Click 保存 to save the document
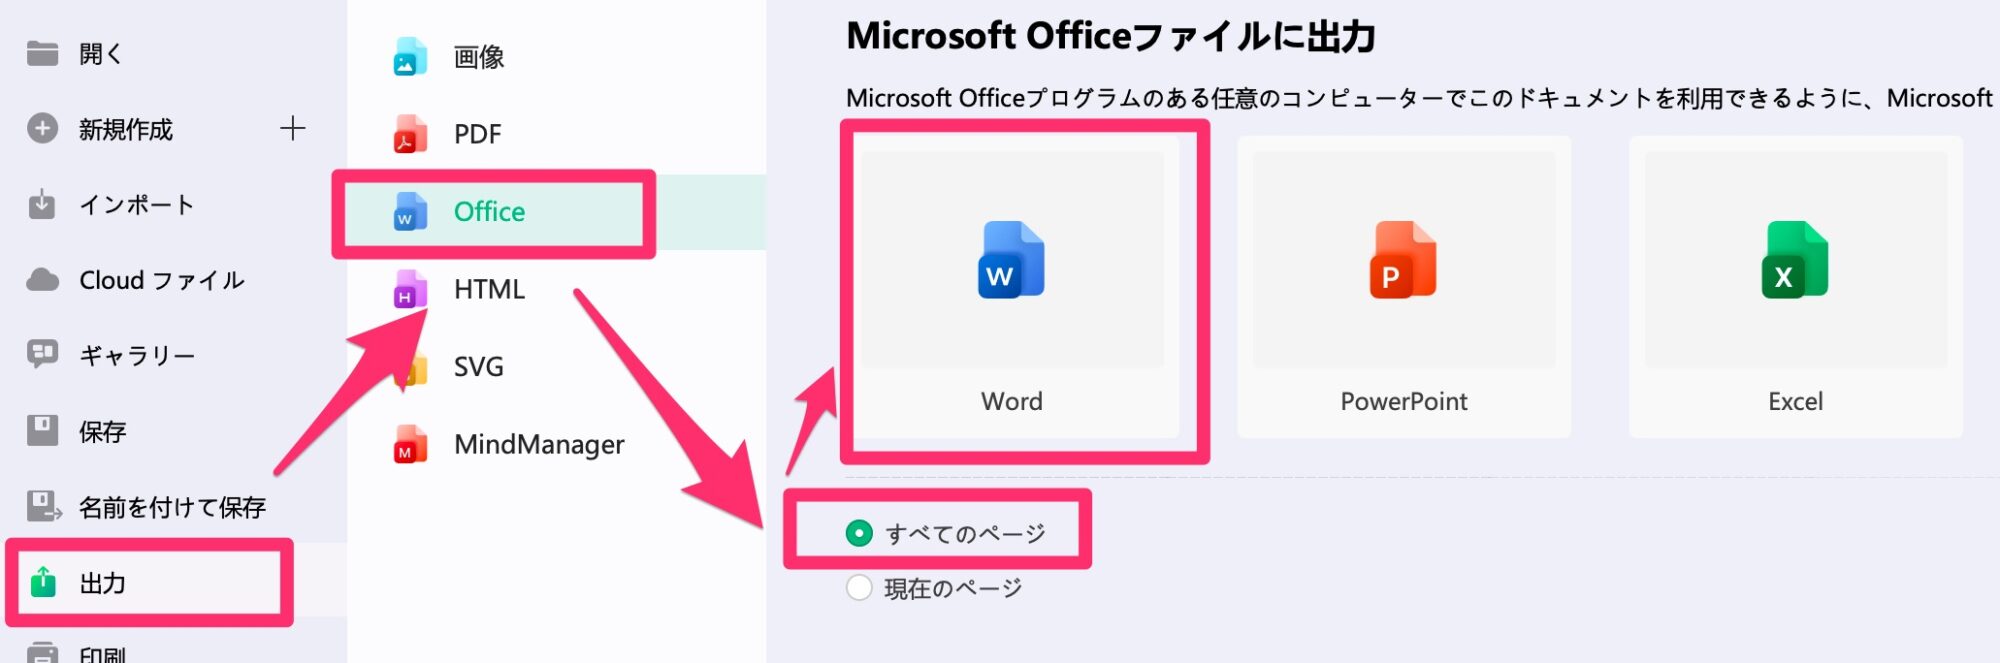This screenshot has width=2000, height=663. pyautogui.click(x=102, y=432)
